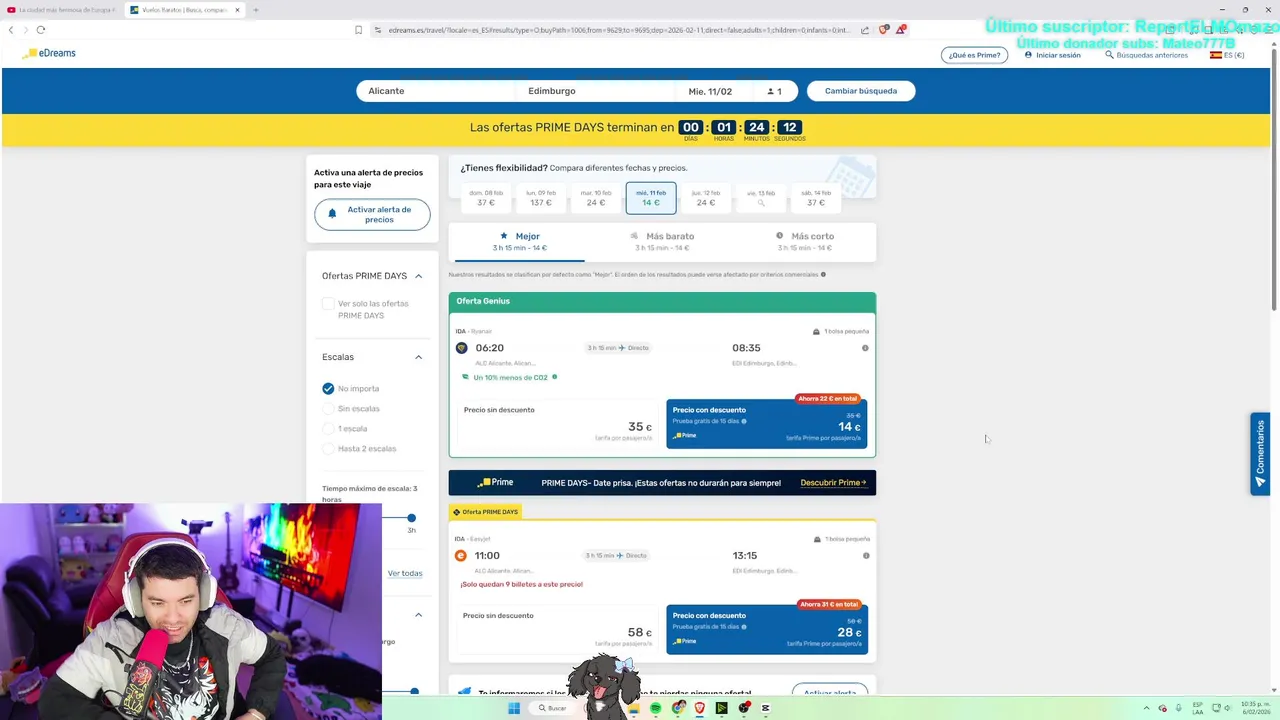Screen dimensions: 1280x720
Task: Show hidden system tray icons
Action: click(x=1147, y=708)
